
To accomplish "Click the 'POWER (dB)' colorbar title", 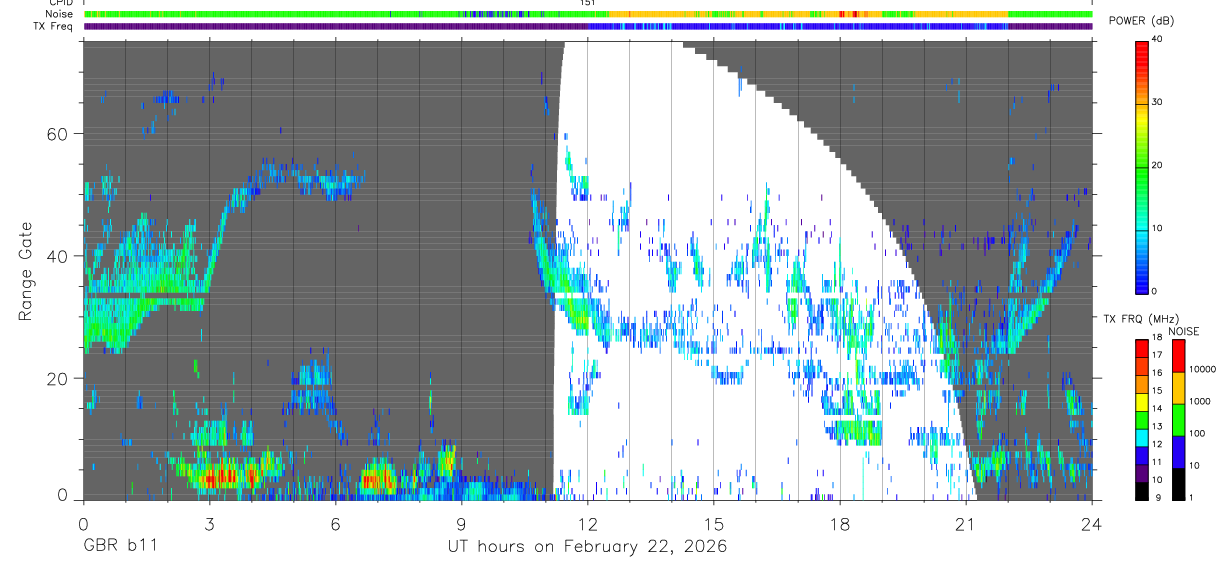I will click(x=1142, y=21).
